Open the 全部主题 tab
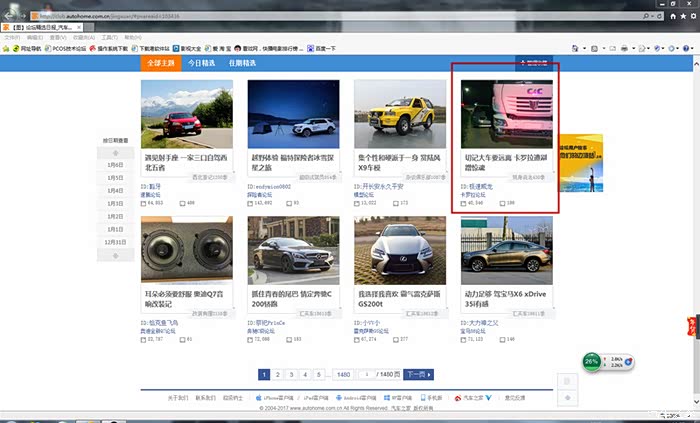The height and width of the screenshot is (423, 700). pos(159,63)
